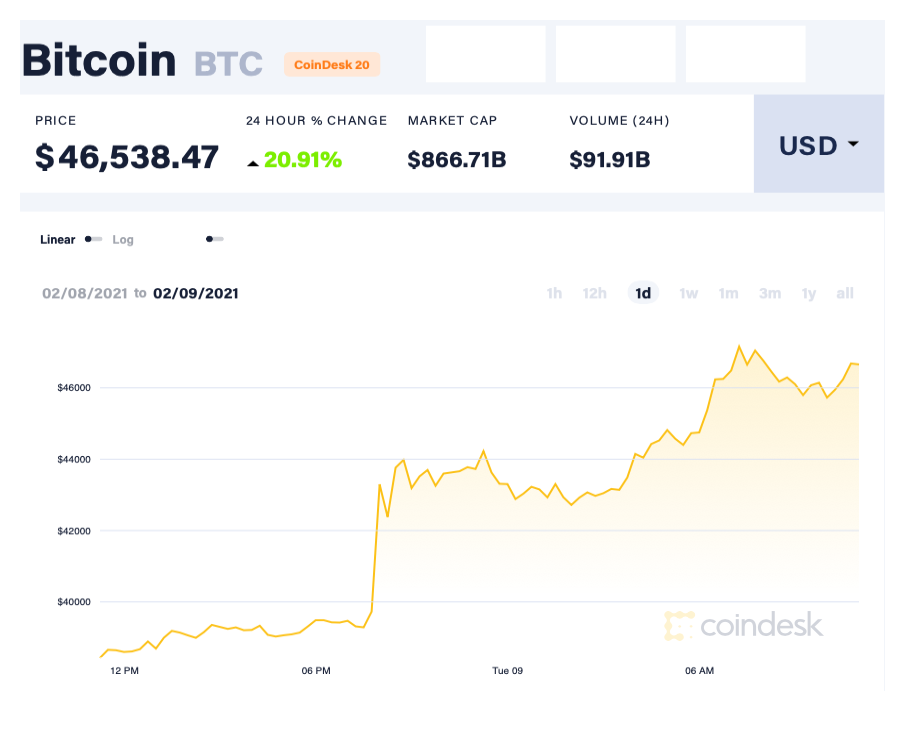
Task: Toggle the Linear/Log scale switch
Action: [x=93, y=240]
